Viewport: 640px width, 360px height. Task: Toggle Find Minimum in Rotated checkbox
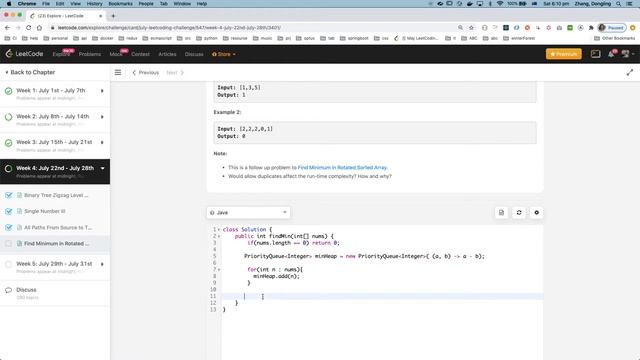(9, 244)
